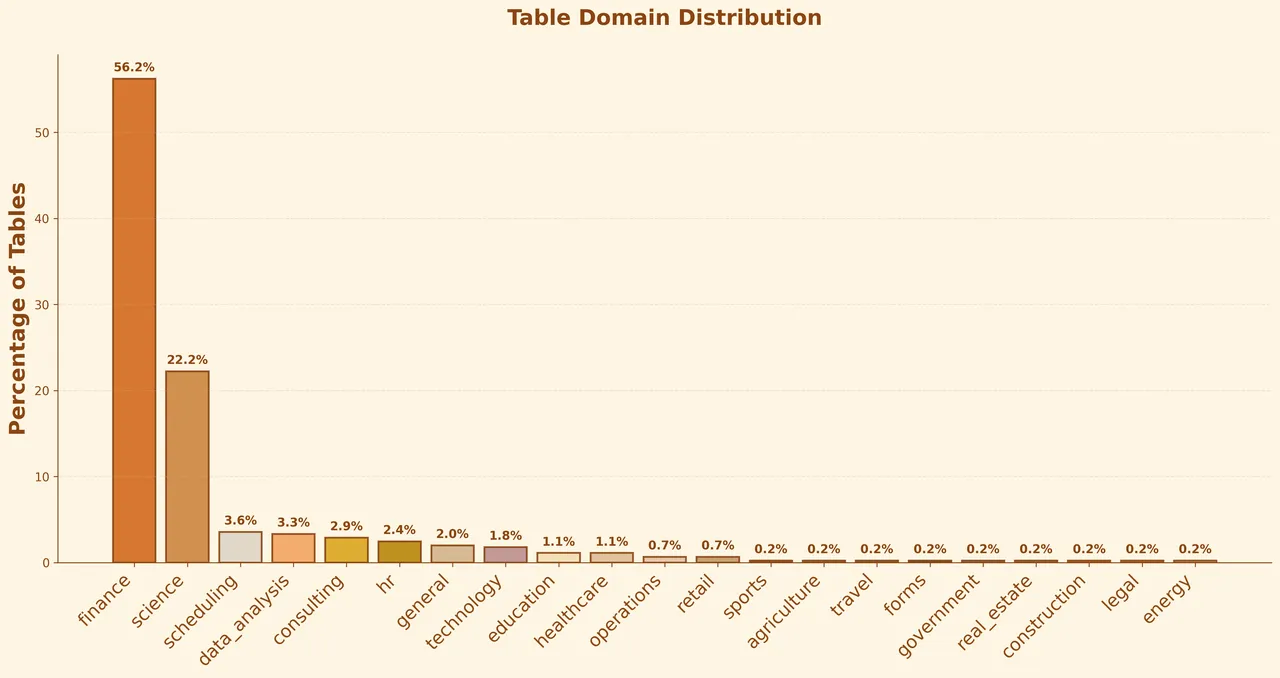Click the hr bar
The width and height of the screenshot is (1280, 678).
[x=399, y=552]
